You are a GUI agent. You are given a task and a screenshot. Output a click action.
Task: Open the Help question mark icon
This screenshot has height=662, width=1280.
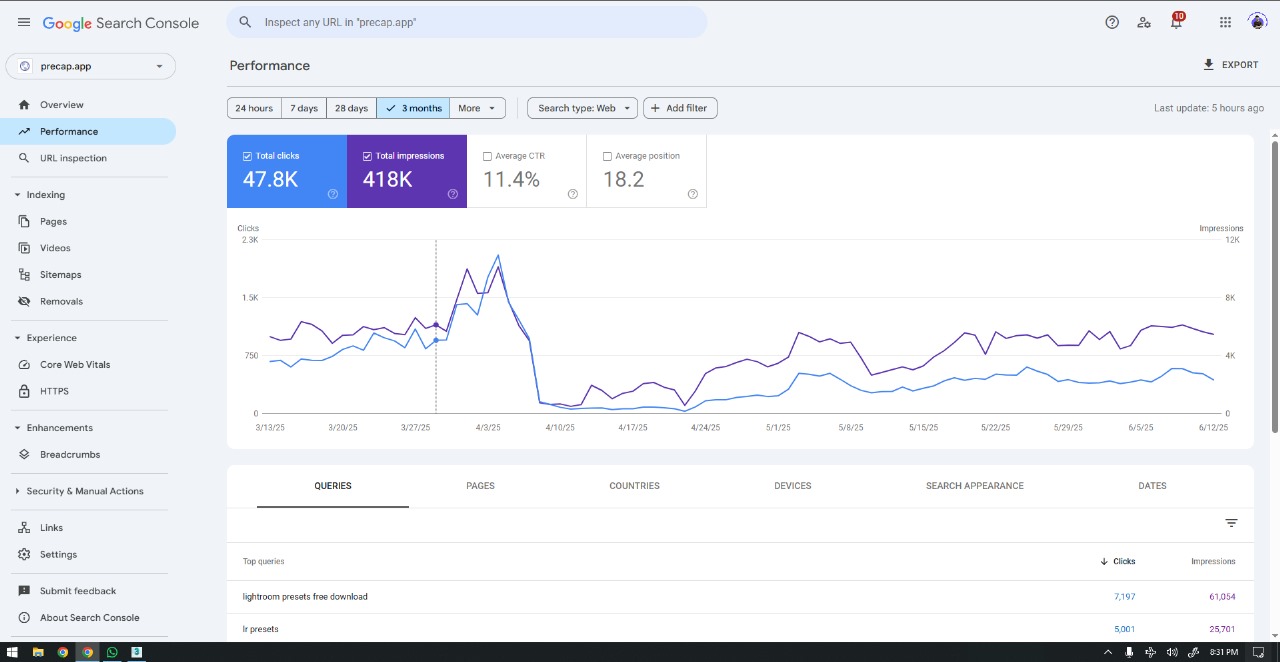1112,22
